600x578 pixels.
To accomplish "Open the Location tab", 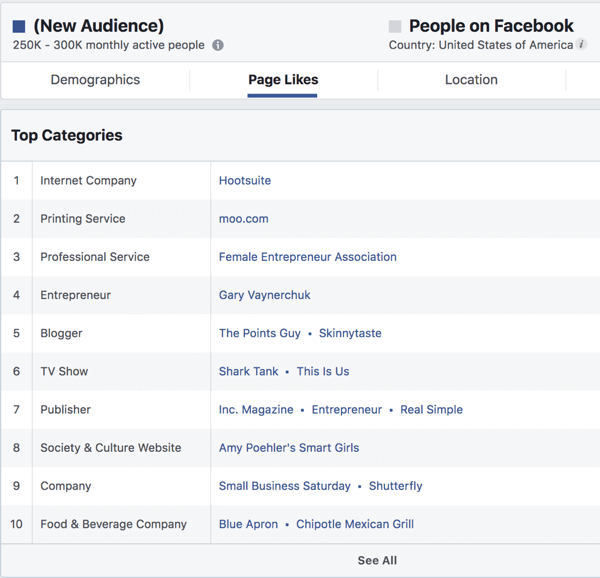I will 471,80.
